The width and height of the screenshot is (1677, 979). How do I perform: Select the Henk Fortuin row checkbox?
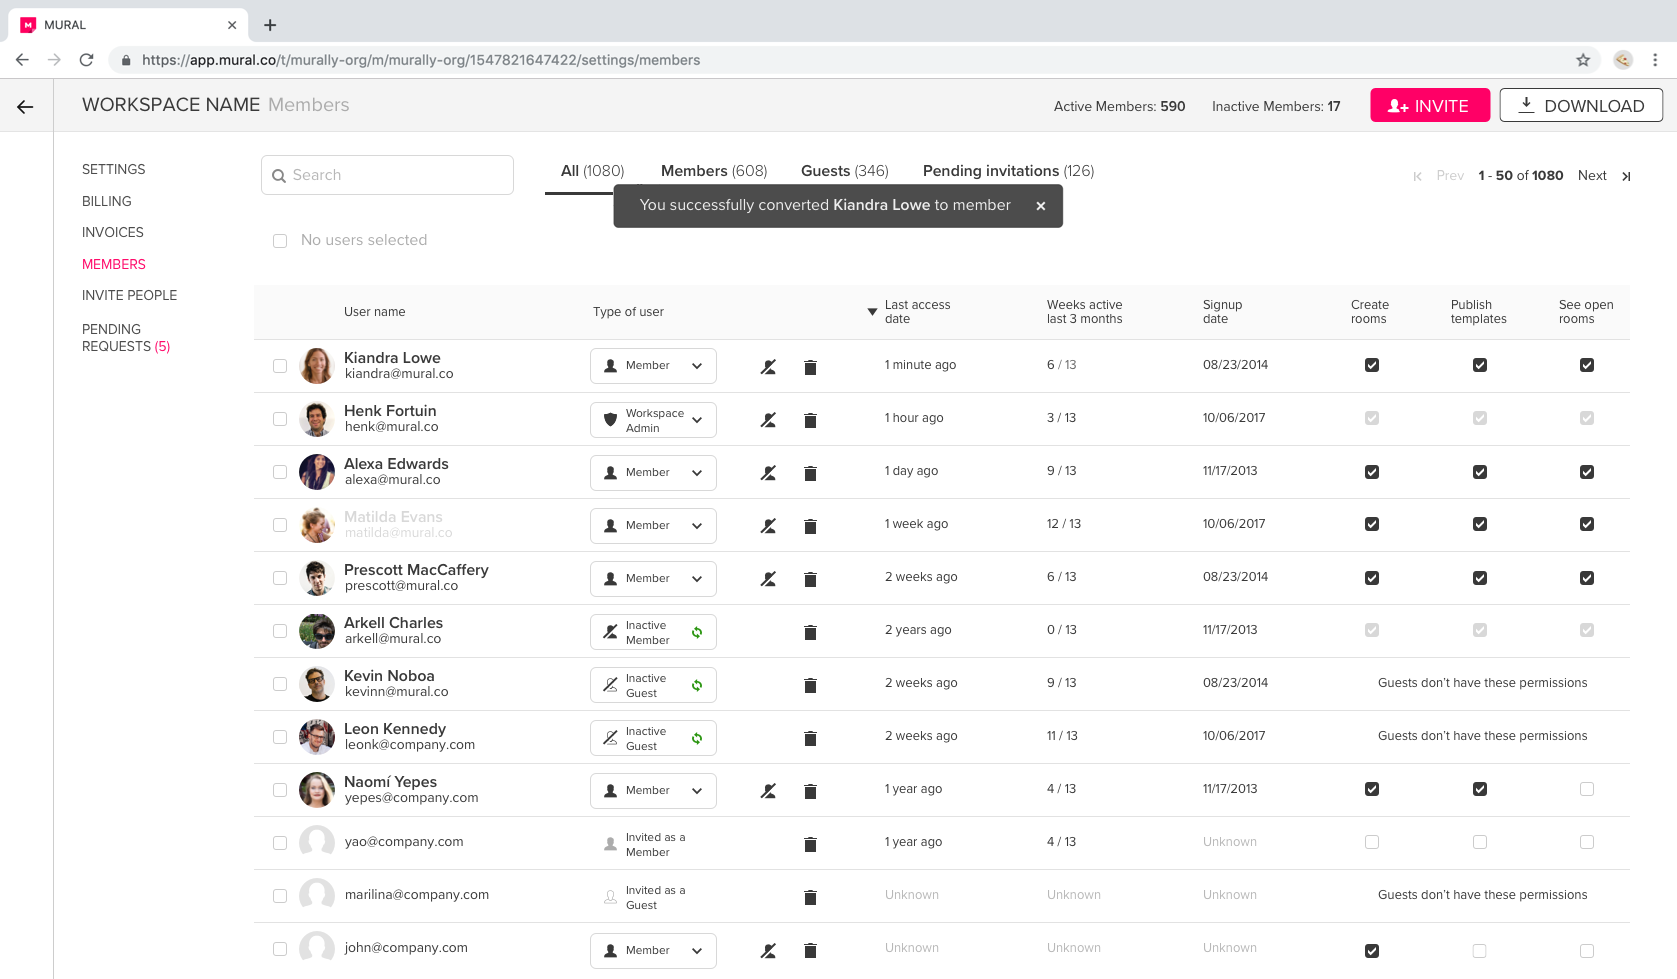[x=280, y=419]
